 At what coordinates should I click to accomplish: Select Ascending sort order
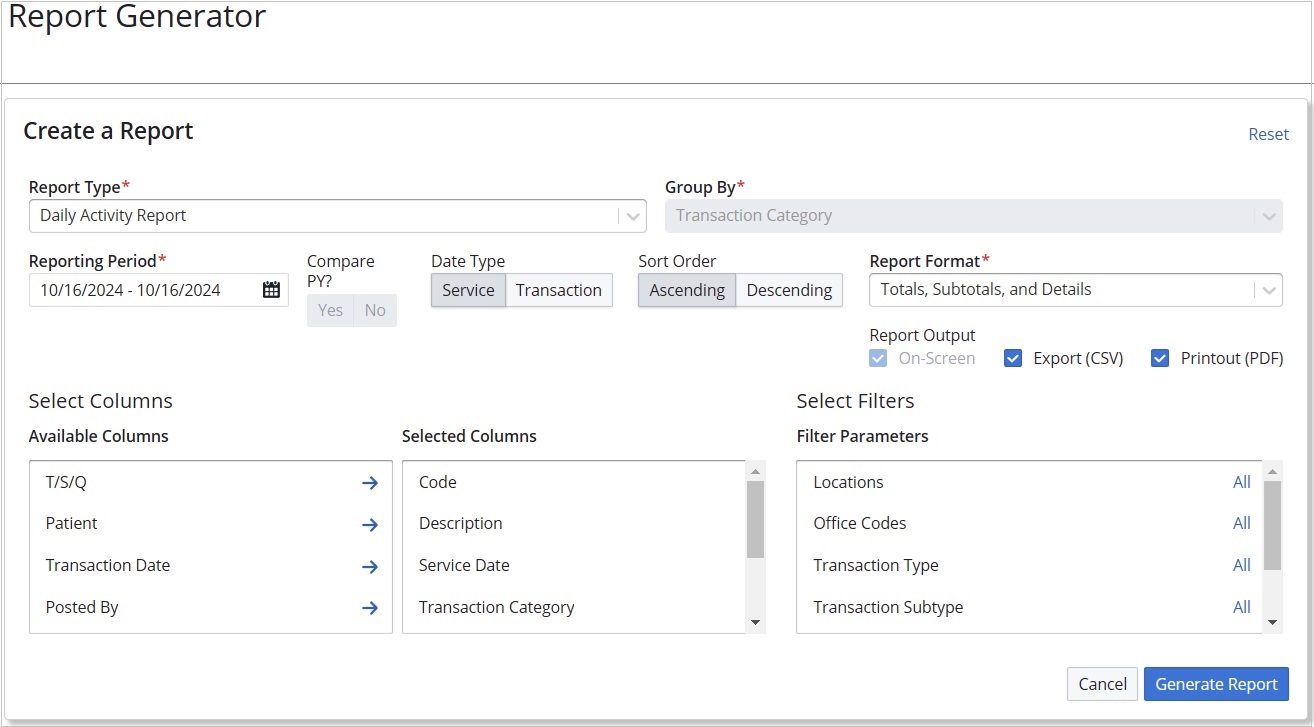pos(687,290)
